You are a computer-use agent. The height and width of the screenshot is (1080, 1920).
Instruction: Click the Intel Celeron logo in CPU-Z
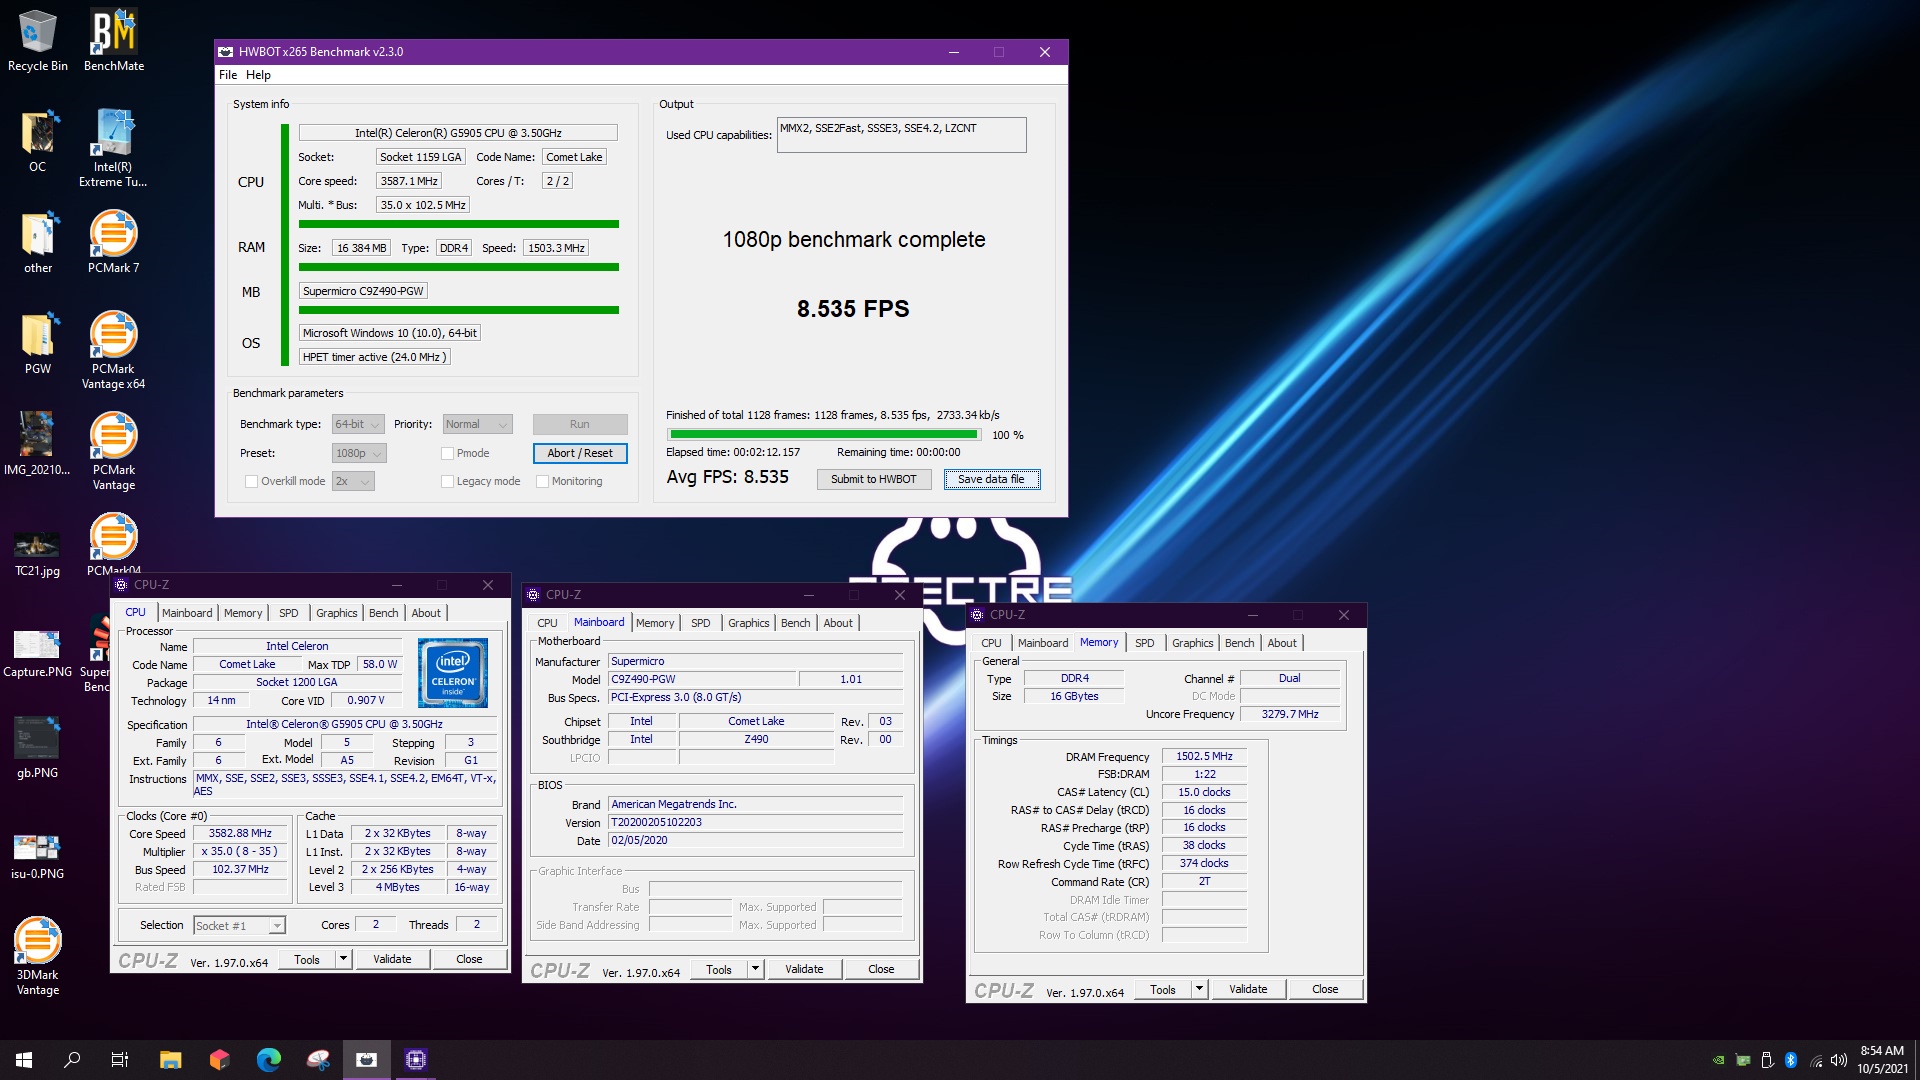tap(453, 673)
